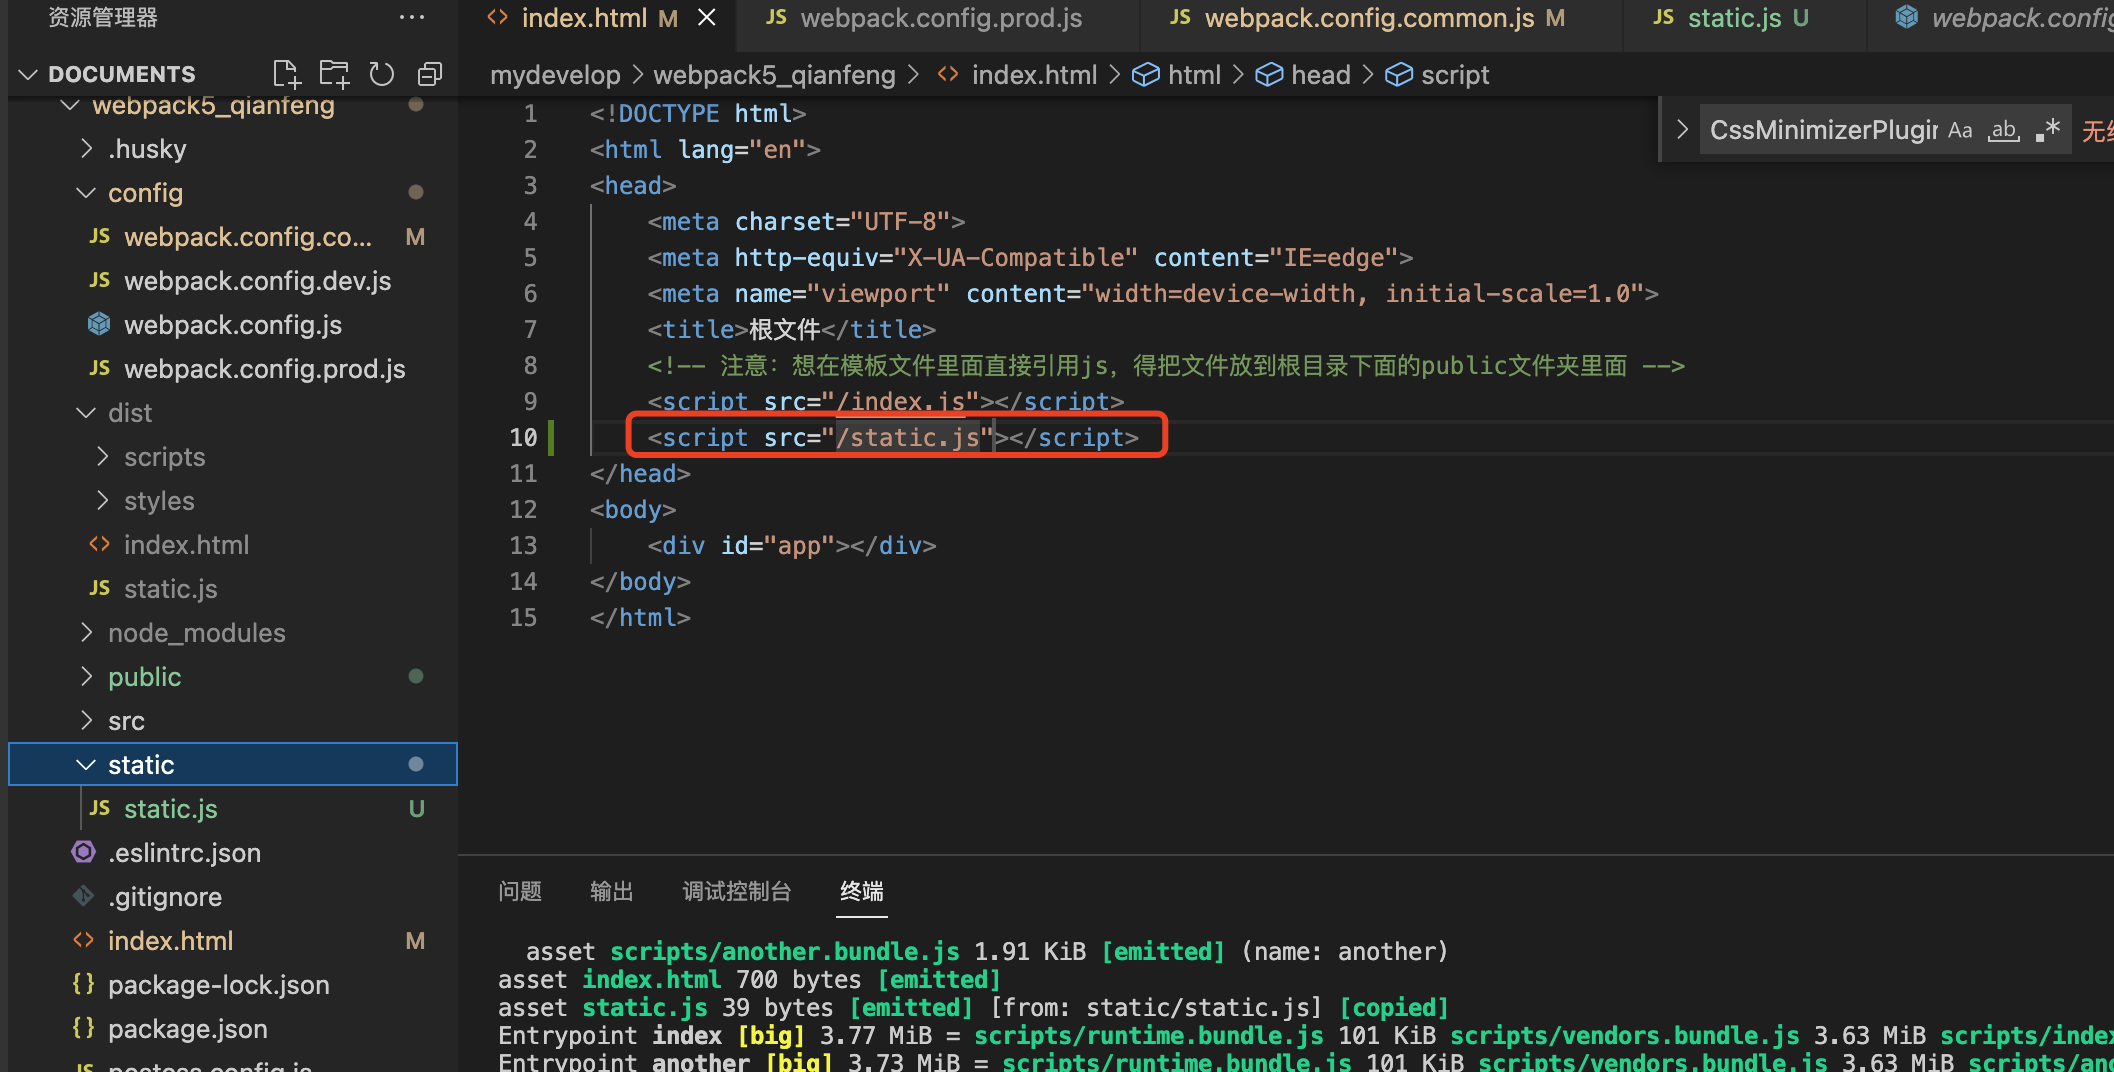The height and width of the screenshot is (1072, 2114).
Task: Open static.js inside the dist folder
Action: 170,589
